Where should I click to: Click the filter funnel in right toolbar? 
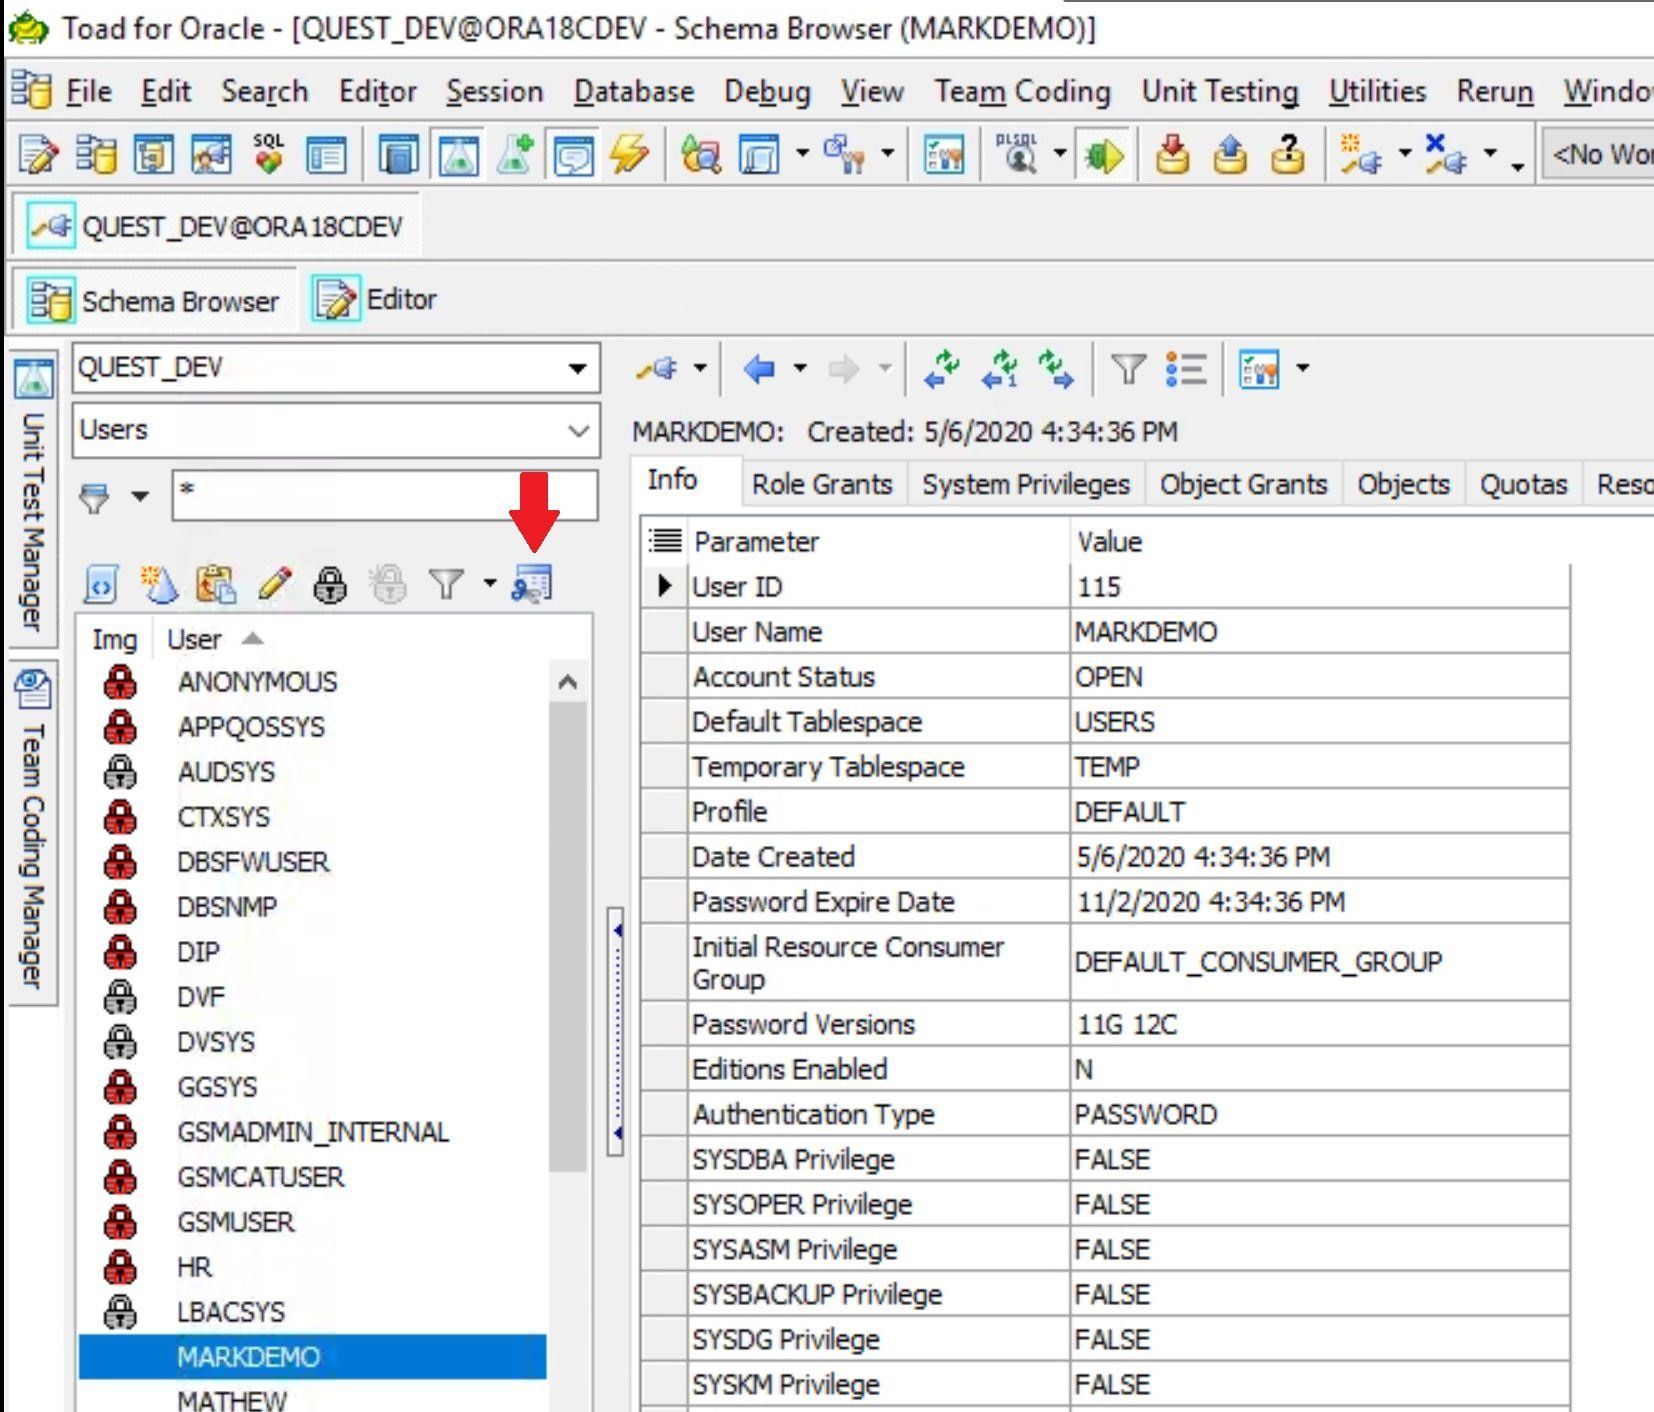tap(1128, 369)
